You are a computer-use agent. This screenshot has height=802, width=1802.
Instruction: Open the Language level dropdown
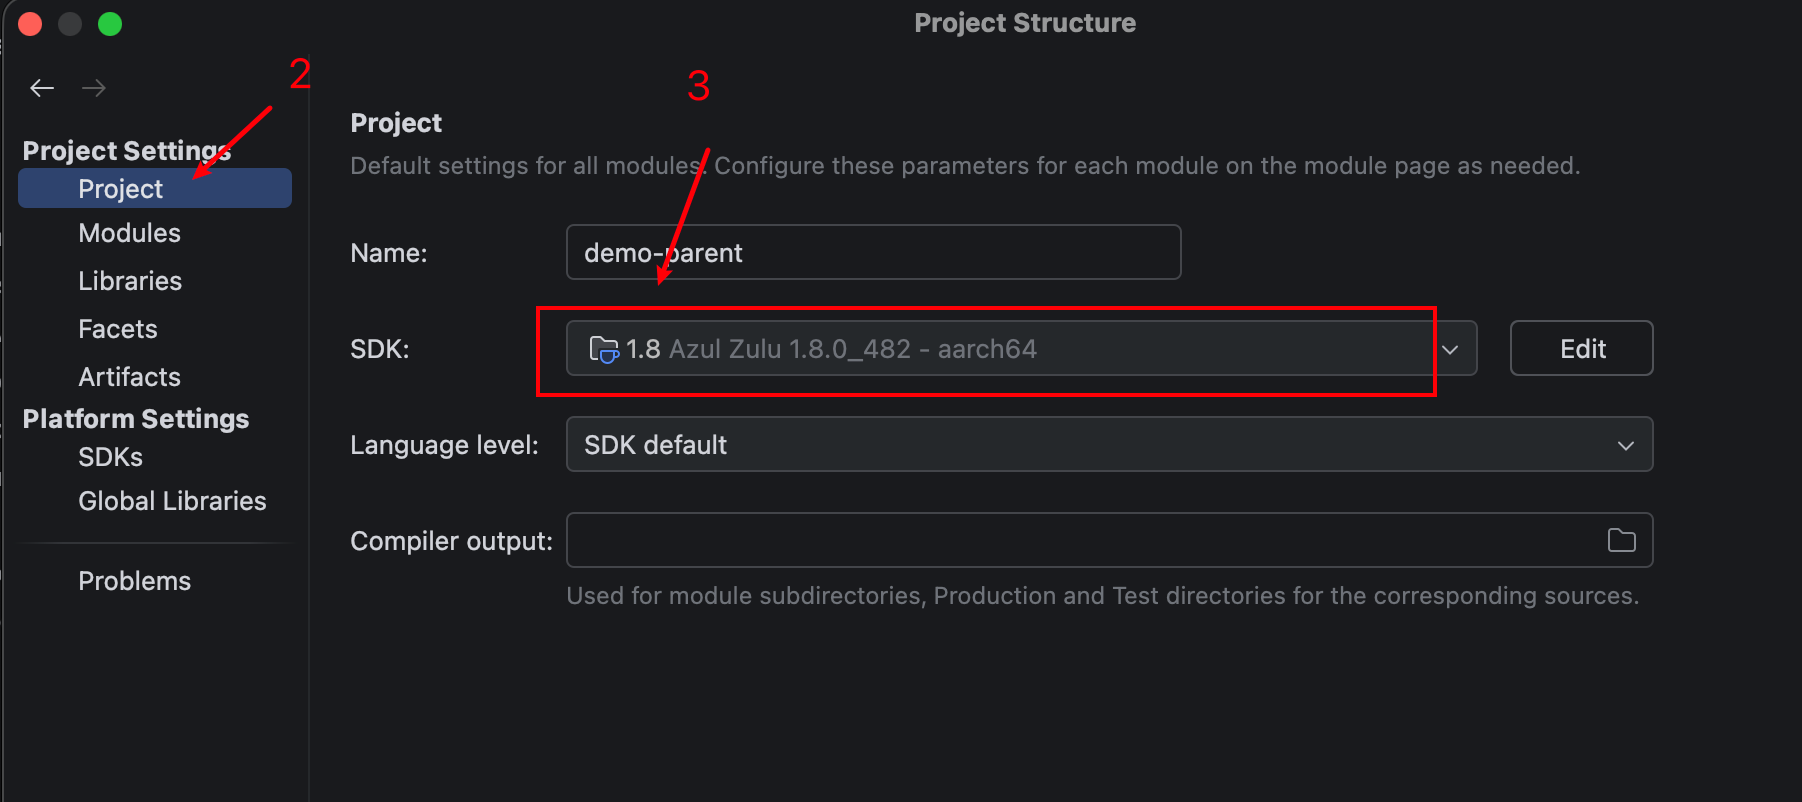(1109, 444)
